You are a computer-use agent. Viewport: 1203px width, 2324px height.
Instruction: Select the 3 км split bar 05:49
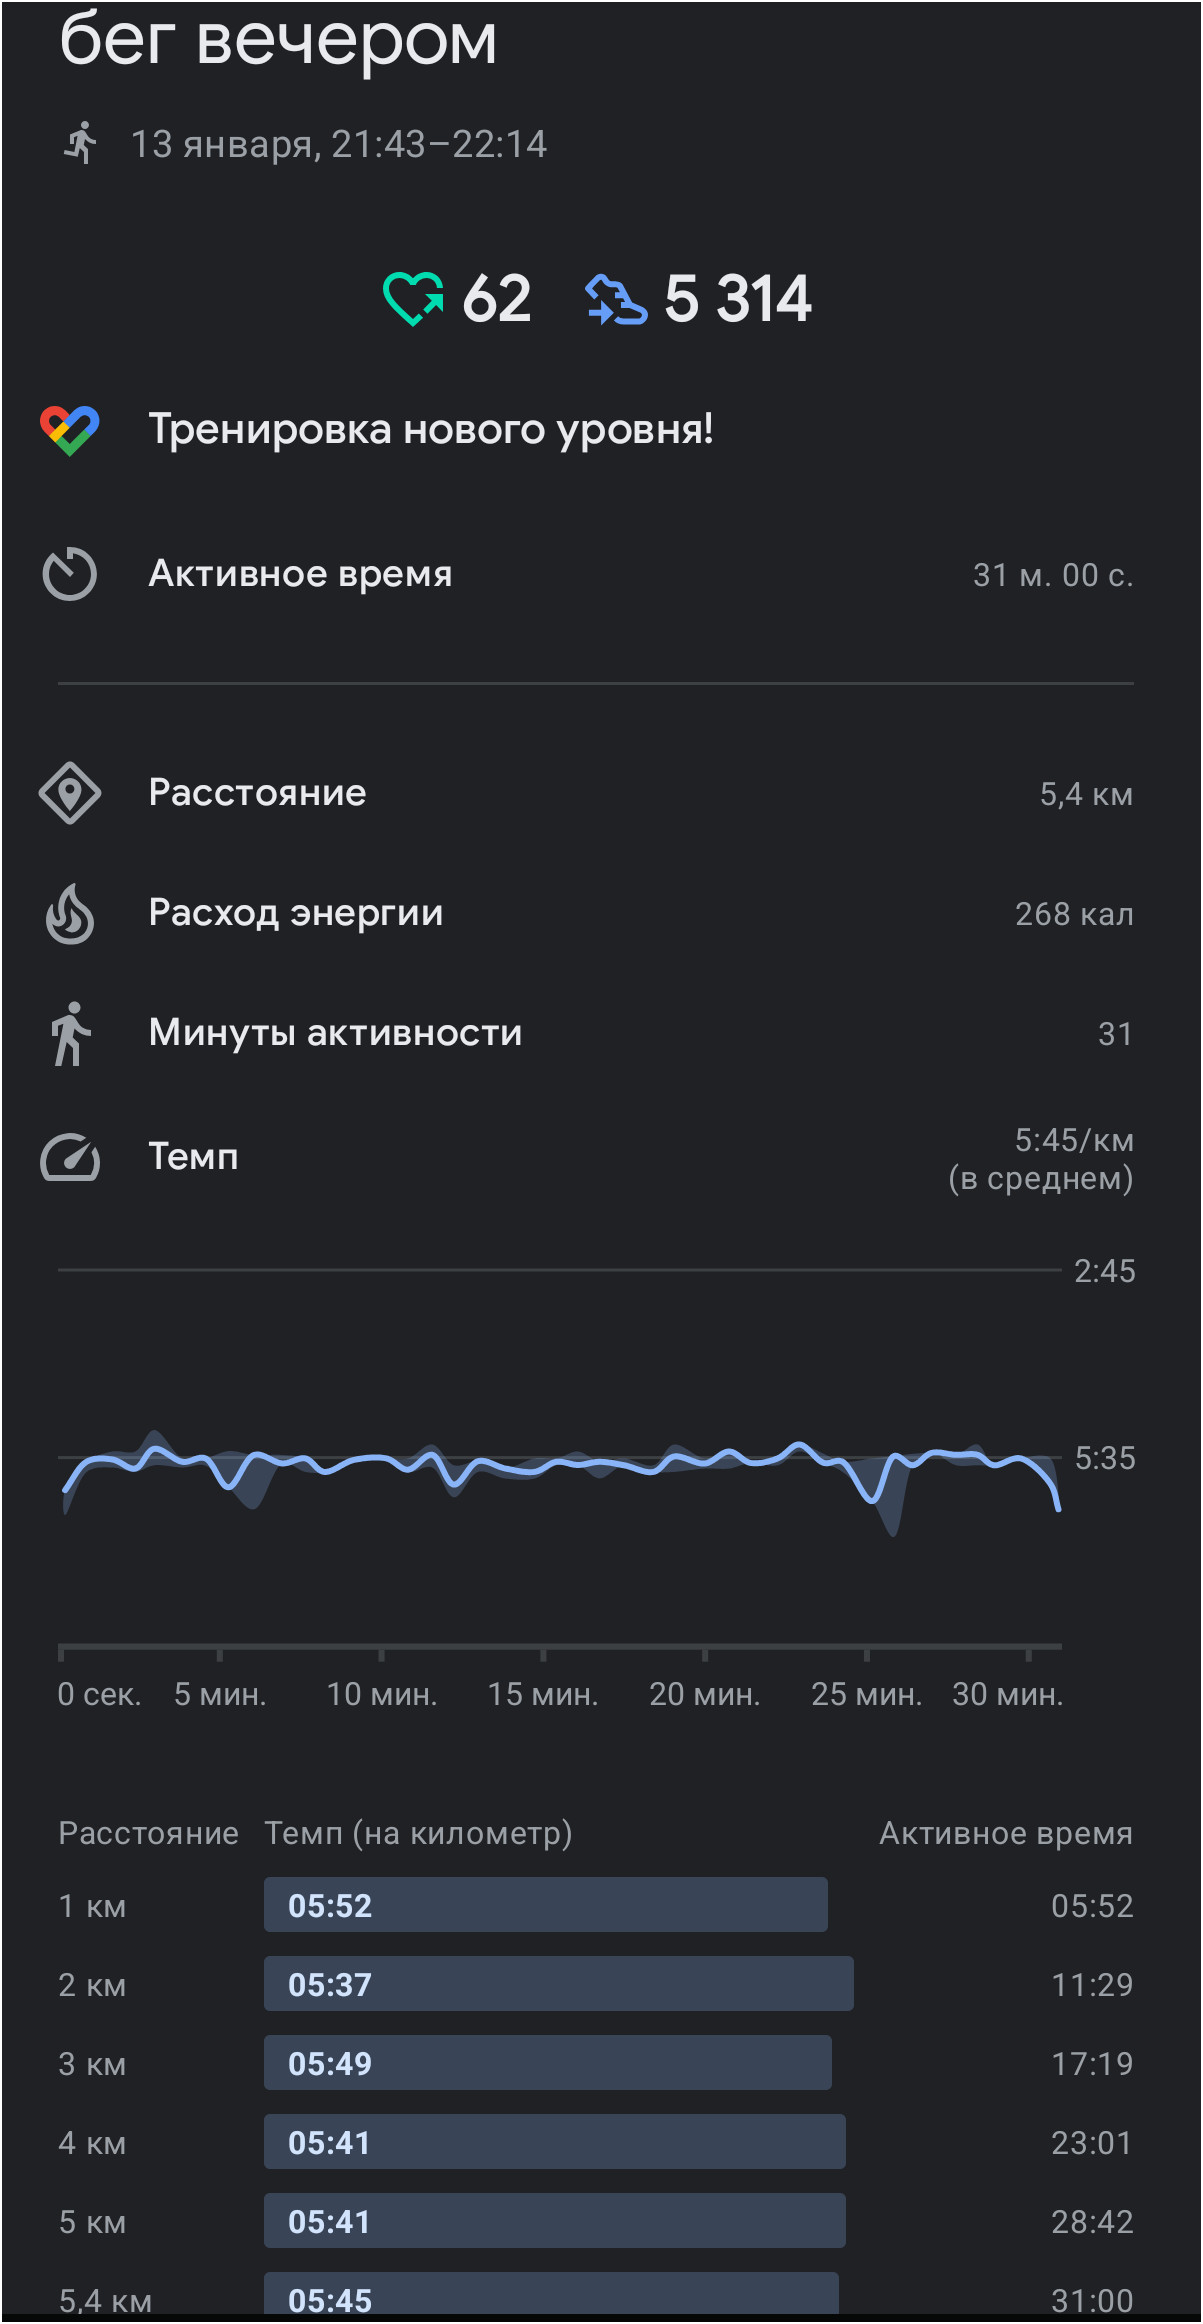coord(547,2063)
